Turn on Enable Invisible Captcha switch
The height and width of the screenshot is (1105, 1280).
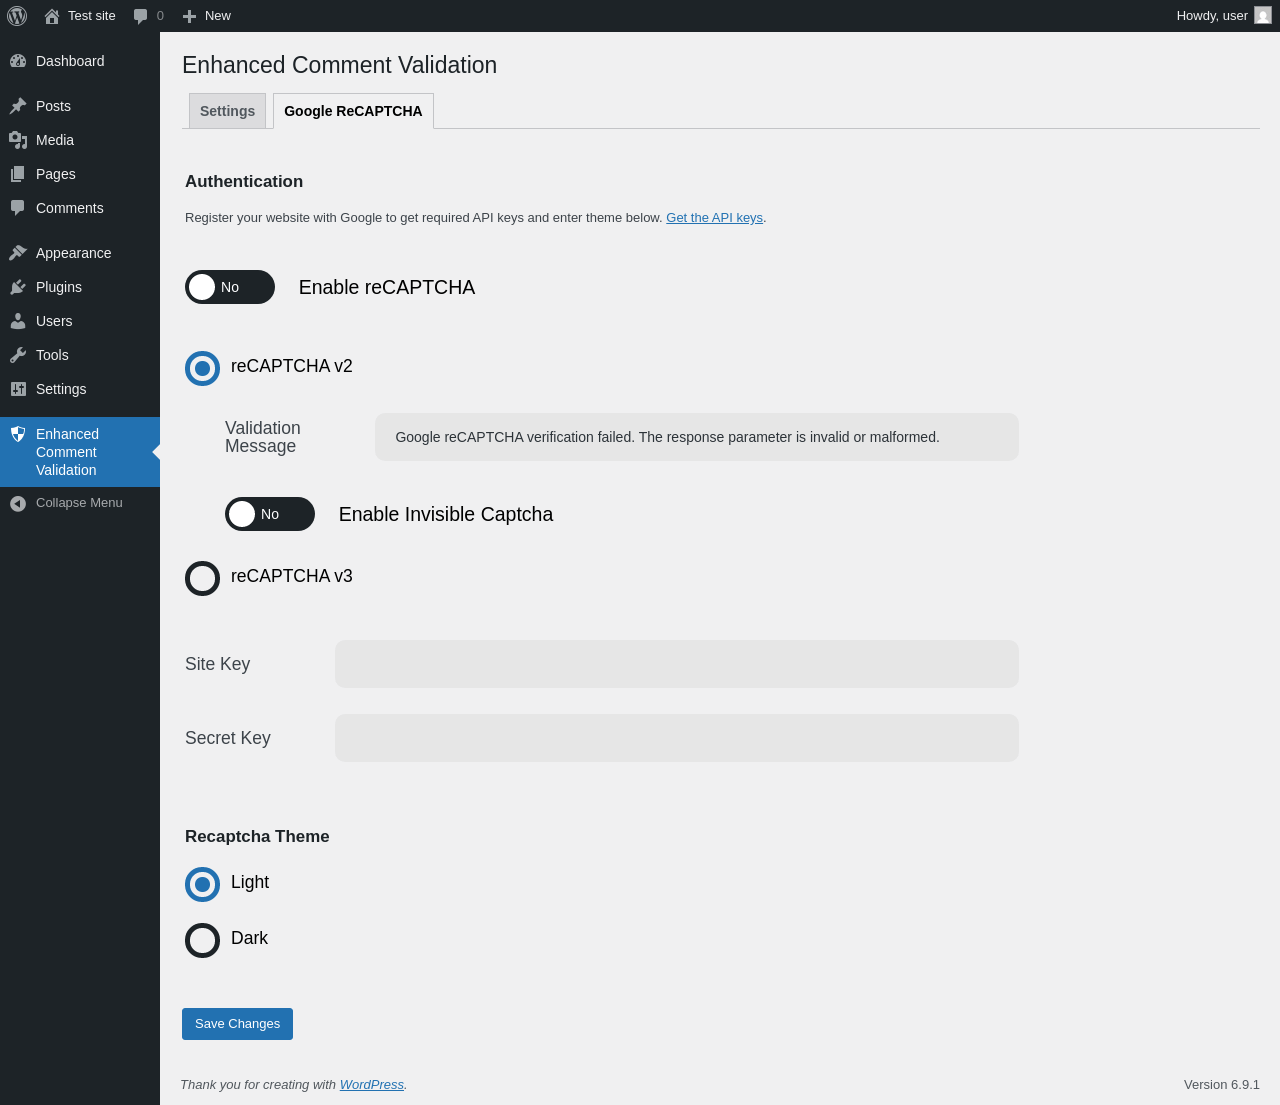point(270,514)
